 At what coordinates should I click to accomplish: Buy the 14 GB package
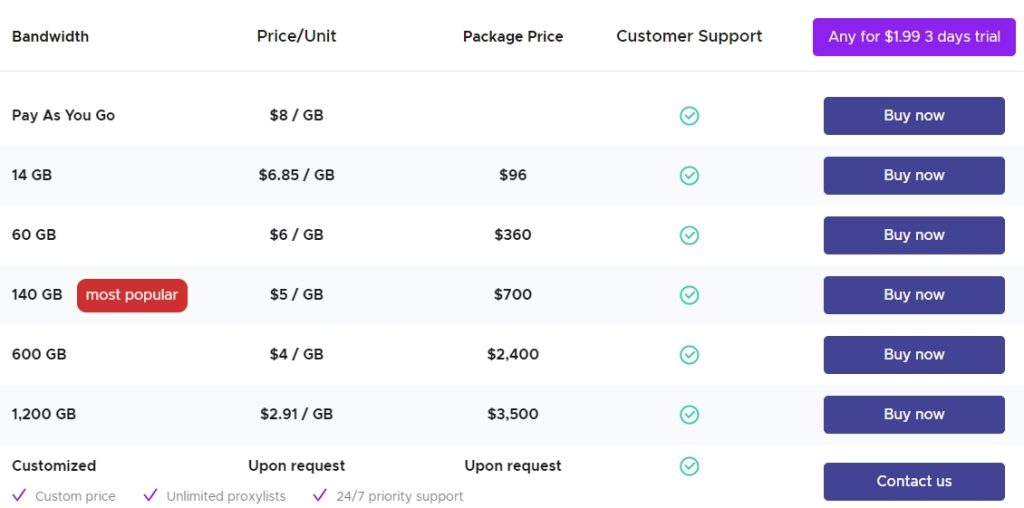point(914,175)
